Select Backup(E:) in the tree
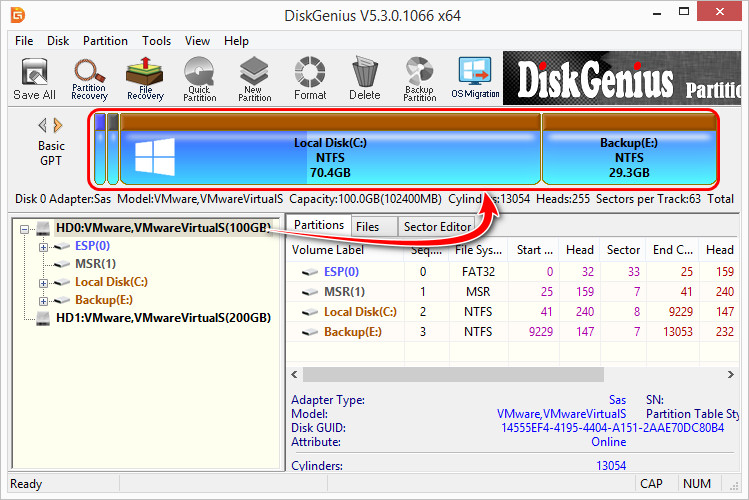Viewport: 749px width, 500px height. point(104,300)
